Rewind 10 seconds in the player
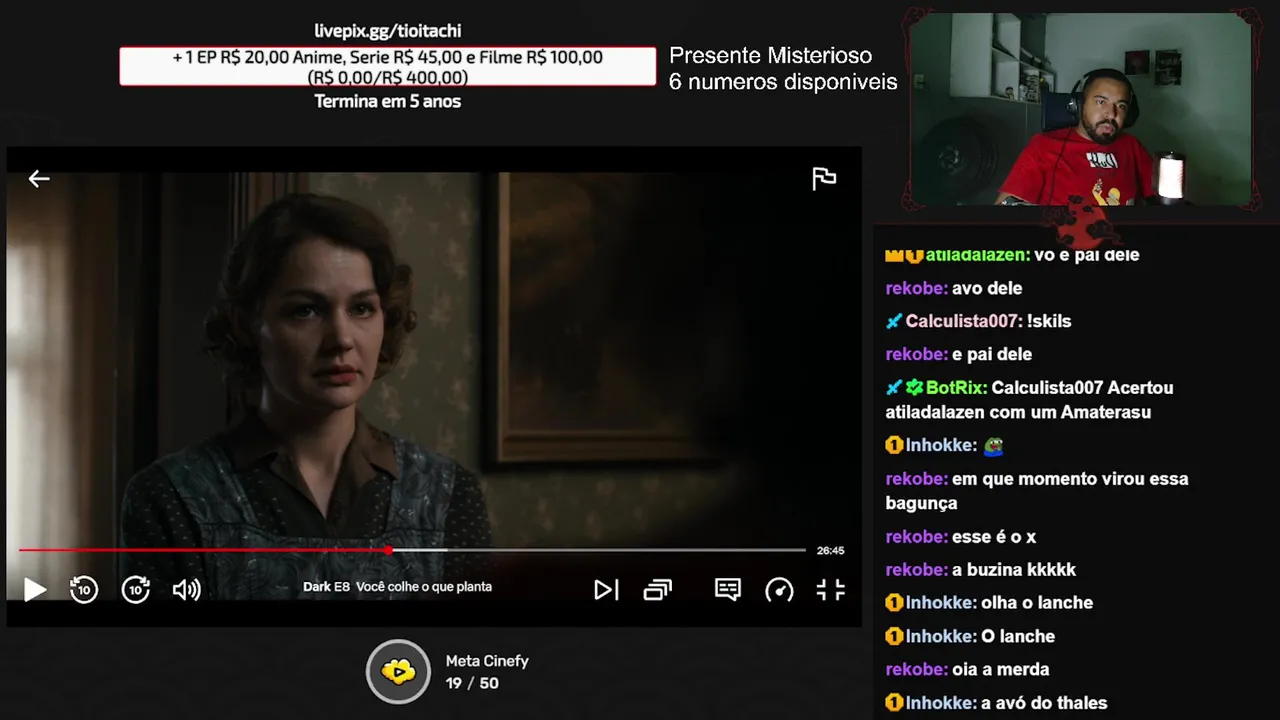The width and height of the screenshot is (1280, 720). coord(84,590)
